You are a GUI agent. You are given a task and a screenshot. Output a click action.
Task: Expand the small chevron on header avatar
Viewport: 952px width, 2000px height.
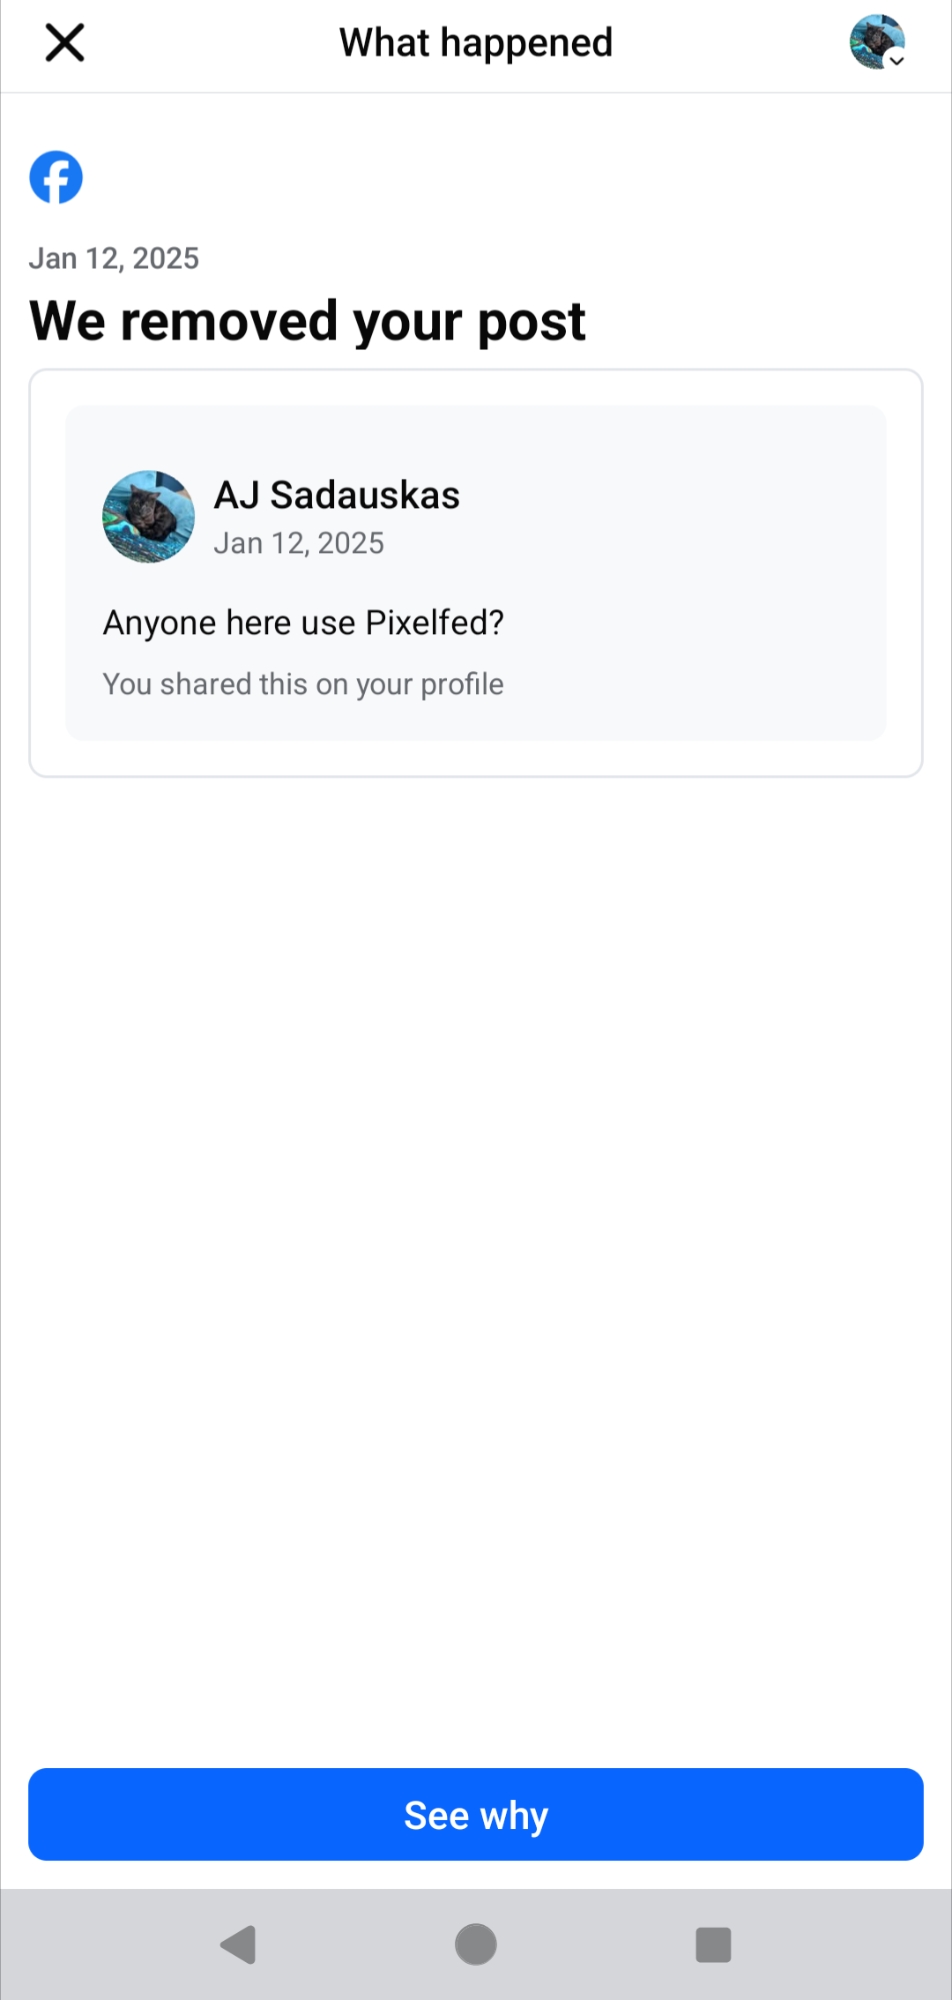[897, 60]
